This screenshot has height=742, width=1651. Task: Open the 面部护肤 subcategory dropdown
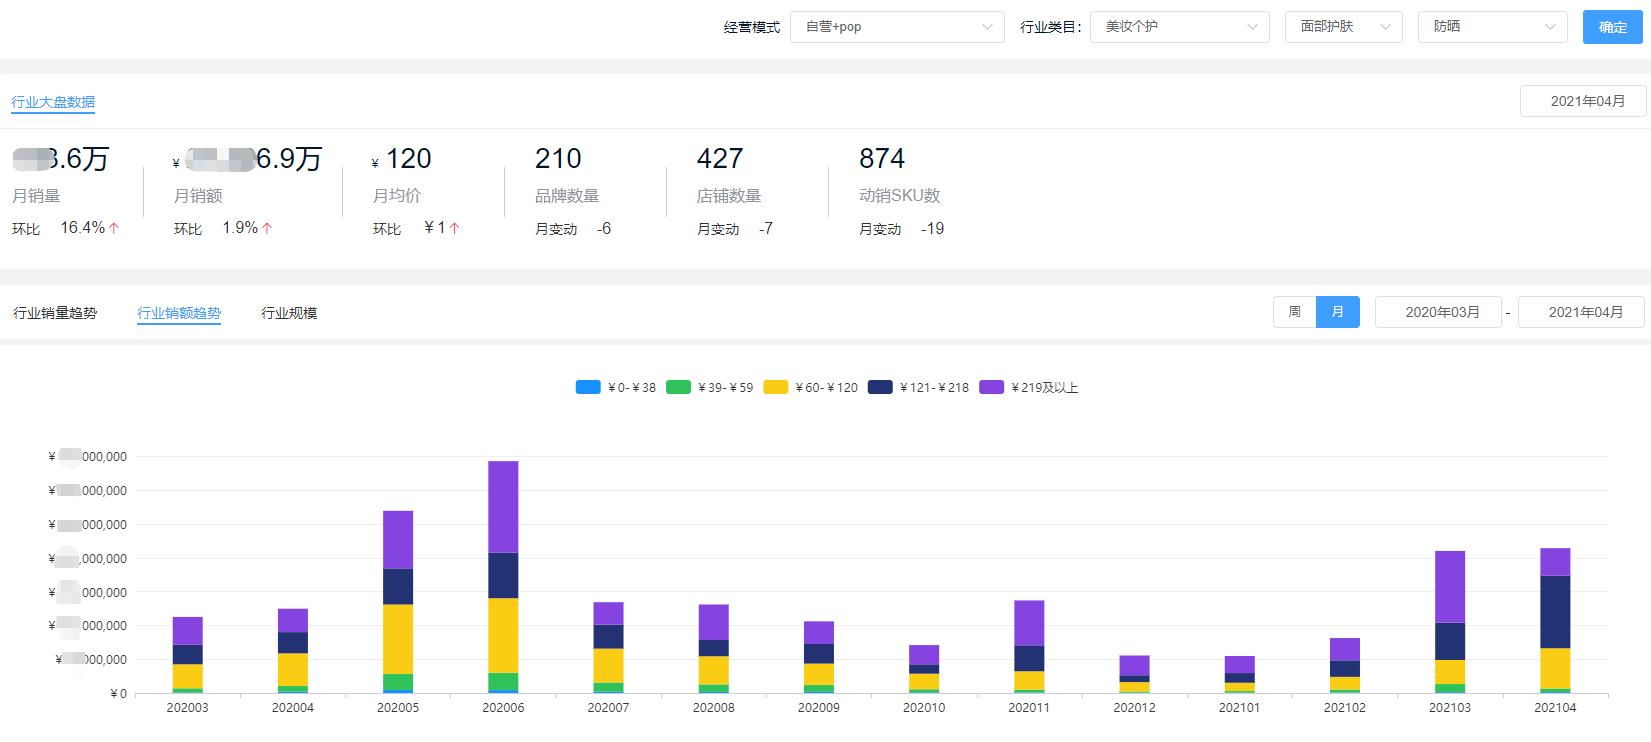coord(1342,27)
